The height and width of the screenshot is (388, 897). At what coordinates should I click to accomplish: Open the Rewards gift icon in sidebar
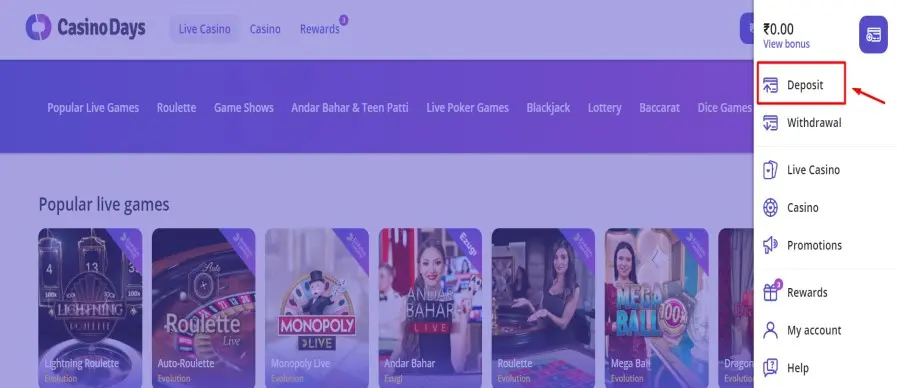[771, 292]
